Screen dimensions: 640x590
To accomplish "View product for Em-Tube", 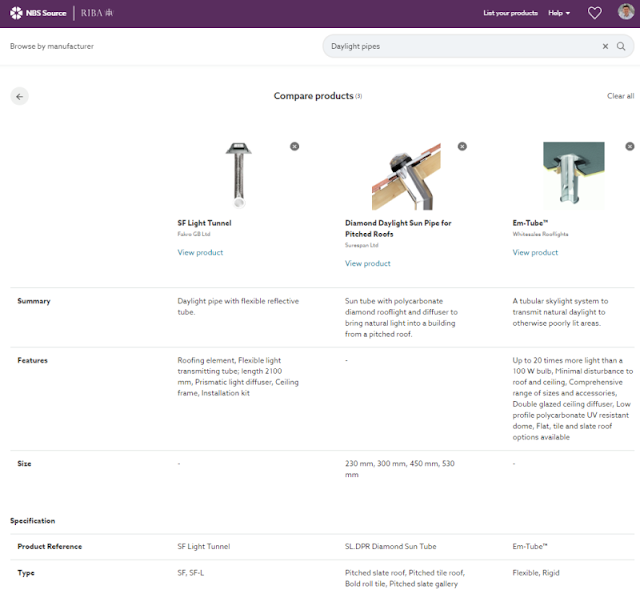I will pyautogui.click(x=535, y=252).
